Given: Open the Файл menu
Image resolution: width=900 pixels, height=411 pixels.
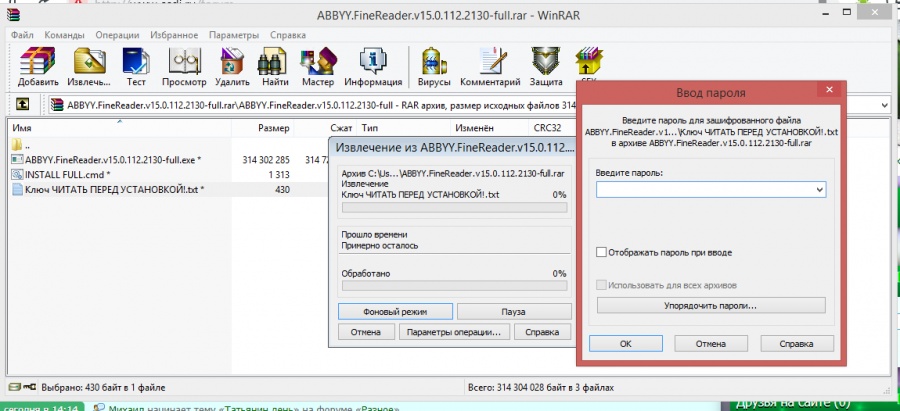Looking at the screenshot, I should click(x=22, y=35).
